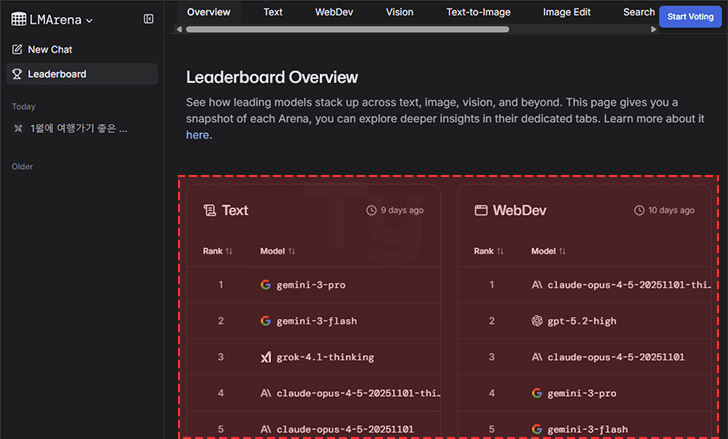Image resolution: width=728 pixels, height=439 pixels.
Task: Click Anthropic icon for rank 1 in WebDev card
Action: tap(537, 284)
